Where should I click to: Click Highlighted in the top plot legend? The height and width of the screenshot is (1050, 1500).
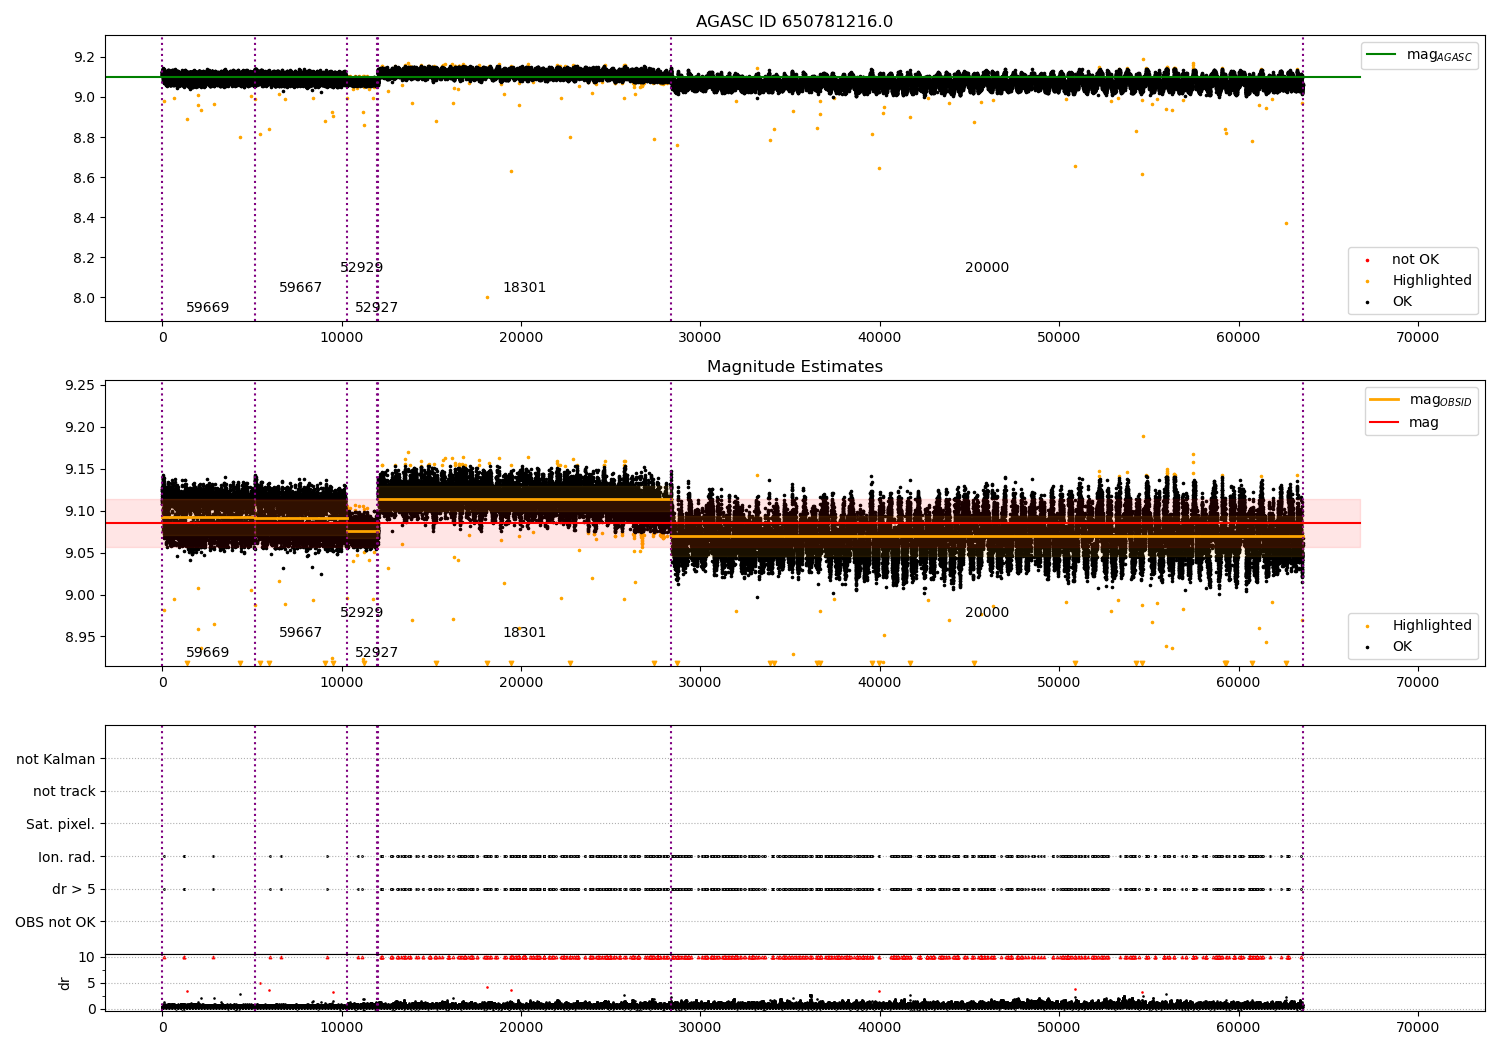(x=1432, y=281)
